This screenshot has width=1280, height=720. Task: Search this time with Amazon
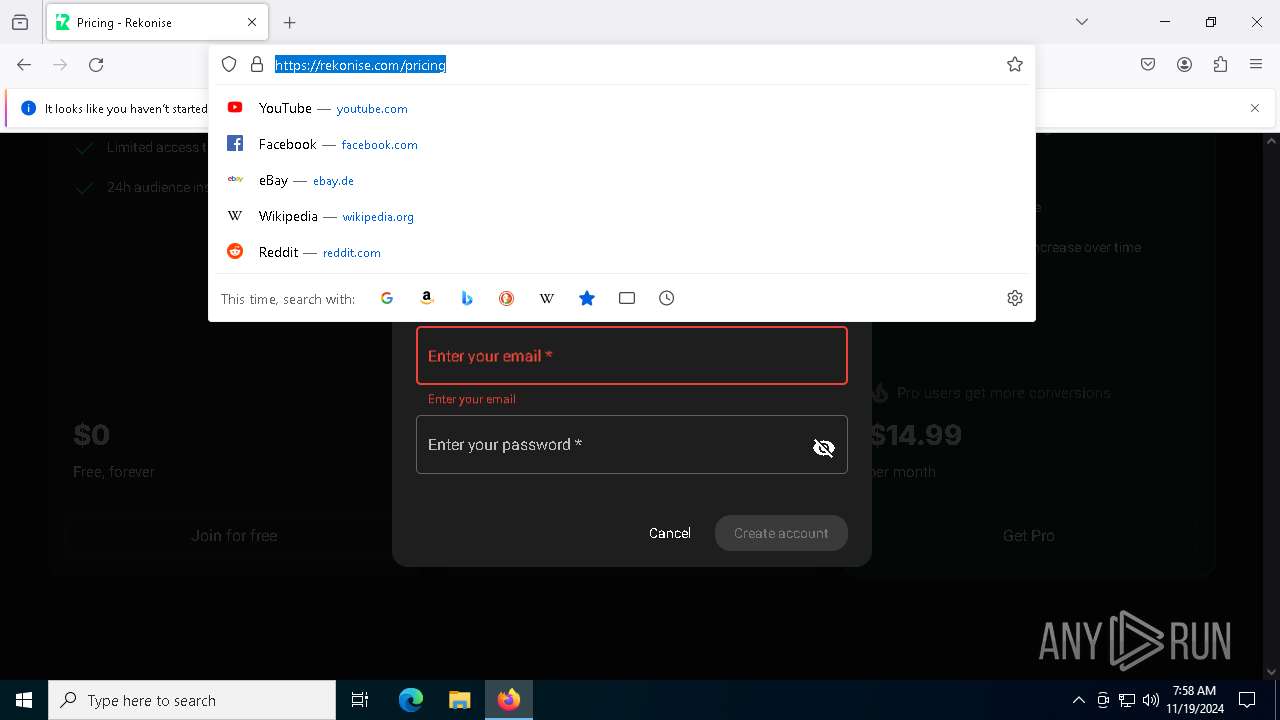click(x=427, y=298)
